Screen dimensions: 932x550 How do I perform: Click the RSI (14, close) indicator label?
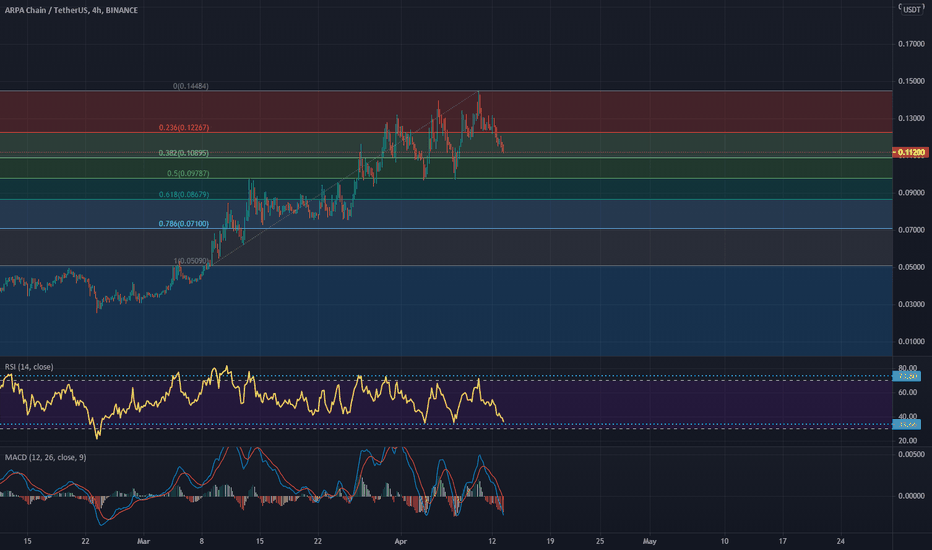coord(29,367)
